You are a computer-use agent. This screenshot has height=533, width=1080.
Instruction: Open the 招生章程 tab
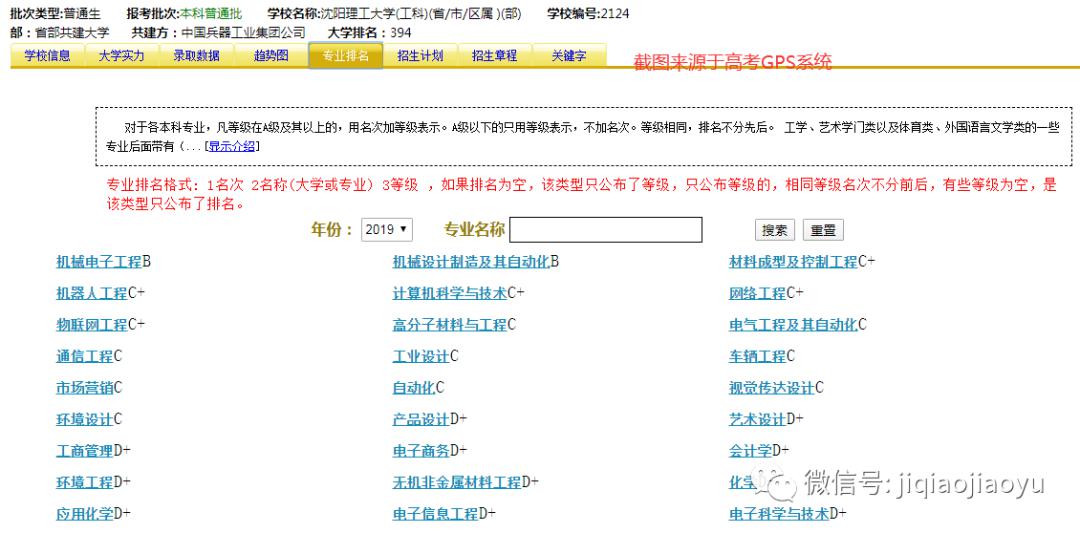pos(495,56)
